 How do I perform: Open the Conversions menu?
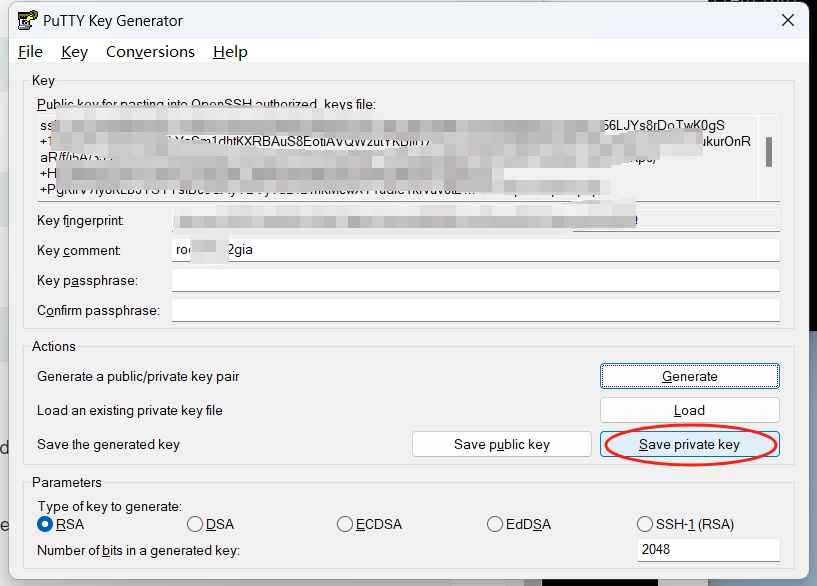click(151, 52)
